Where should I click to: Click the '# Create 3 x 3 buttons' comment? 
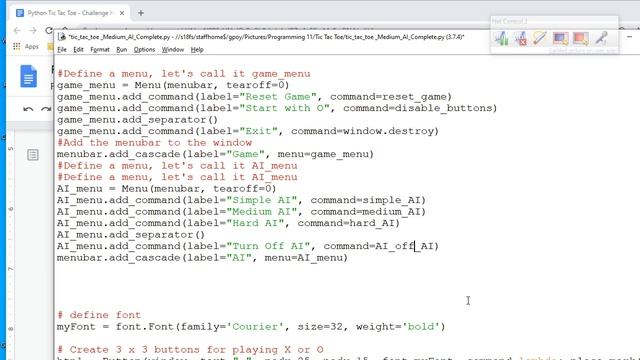tap(190, 350)
